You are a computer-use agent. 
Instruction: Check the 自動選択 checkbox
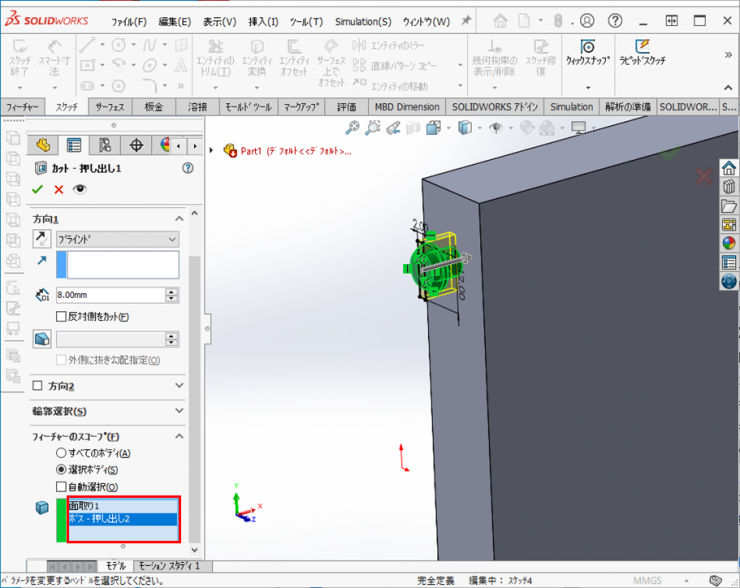(x=61, y=486)
